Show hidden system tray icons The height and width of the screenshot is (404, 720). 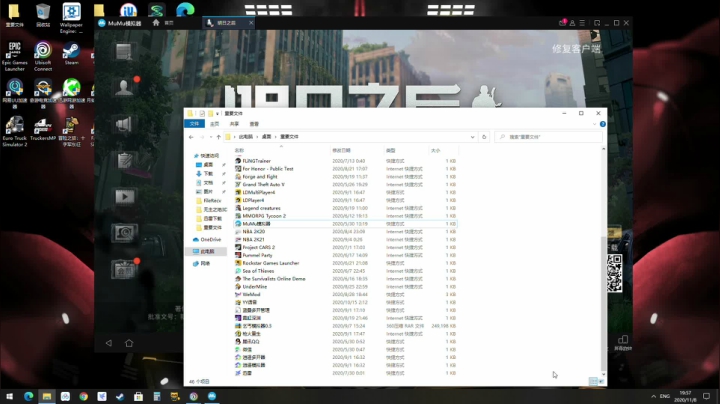click(653, 396)
